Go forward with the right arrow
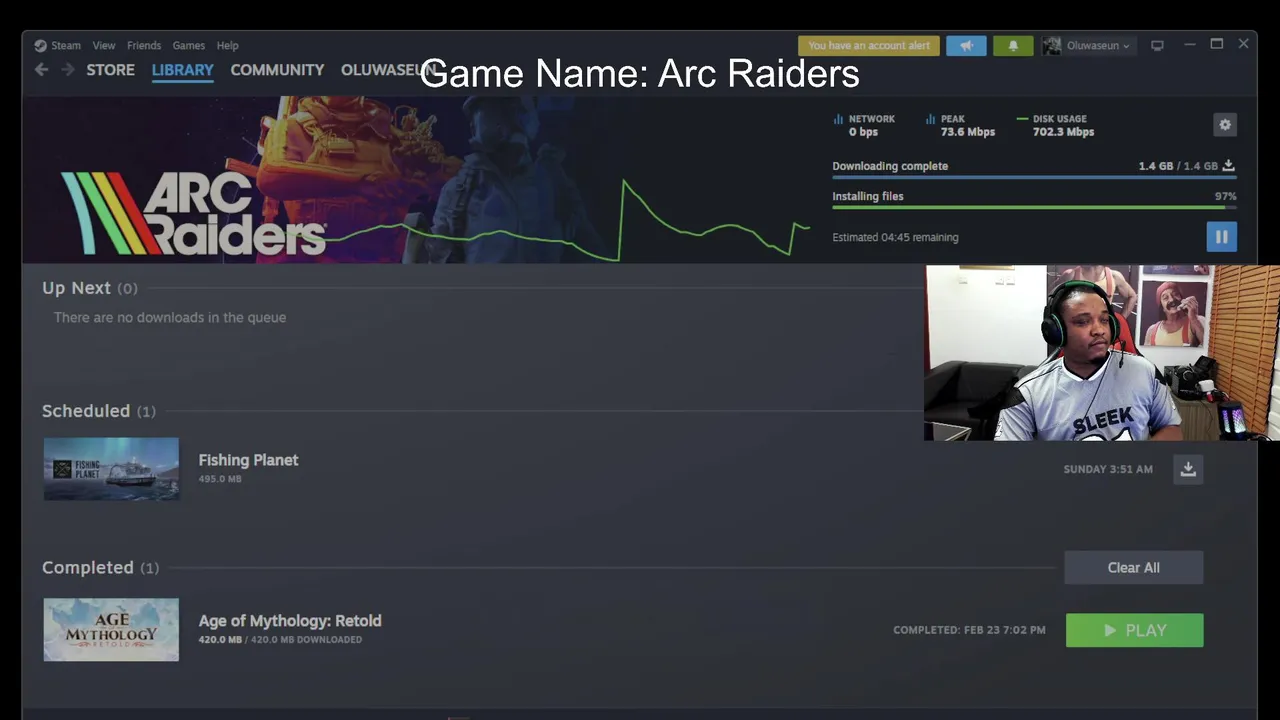The width and height of the screenshot is (1280, 720). (x=67, y=70)
